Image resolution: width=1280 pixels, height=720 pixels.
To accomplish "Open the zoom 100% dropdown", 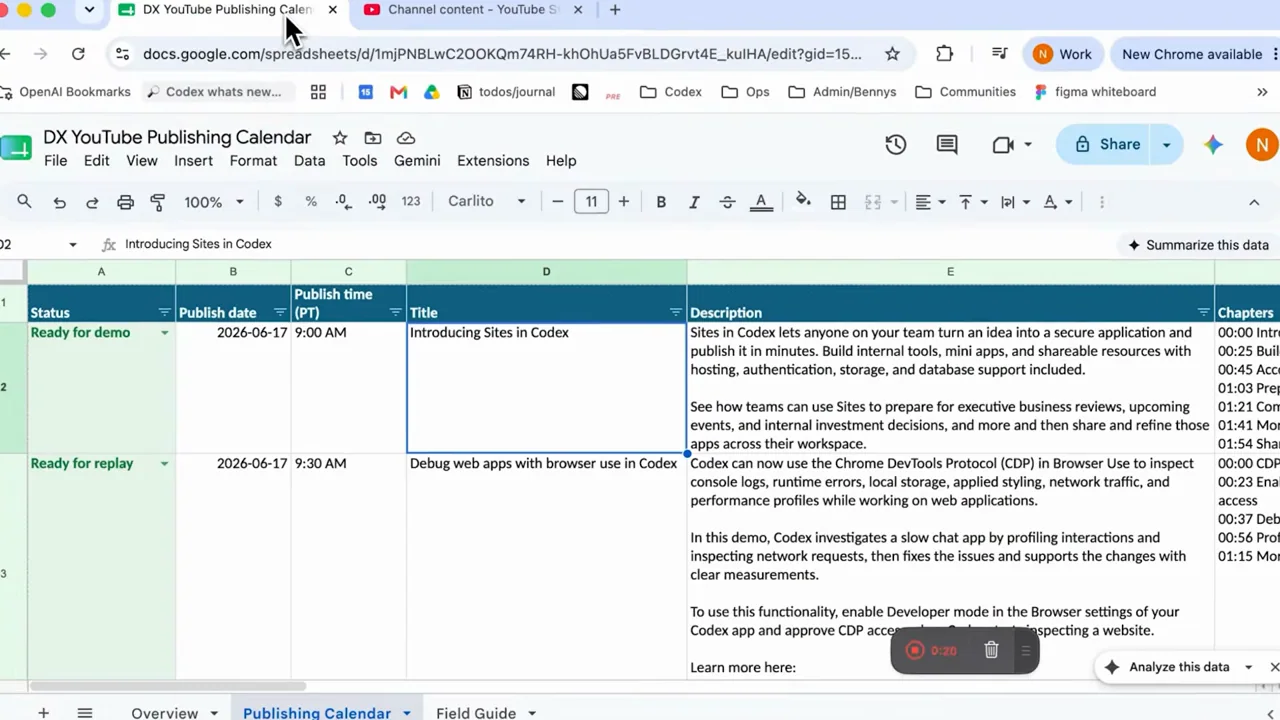I will click(x=213, y=202).
